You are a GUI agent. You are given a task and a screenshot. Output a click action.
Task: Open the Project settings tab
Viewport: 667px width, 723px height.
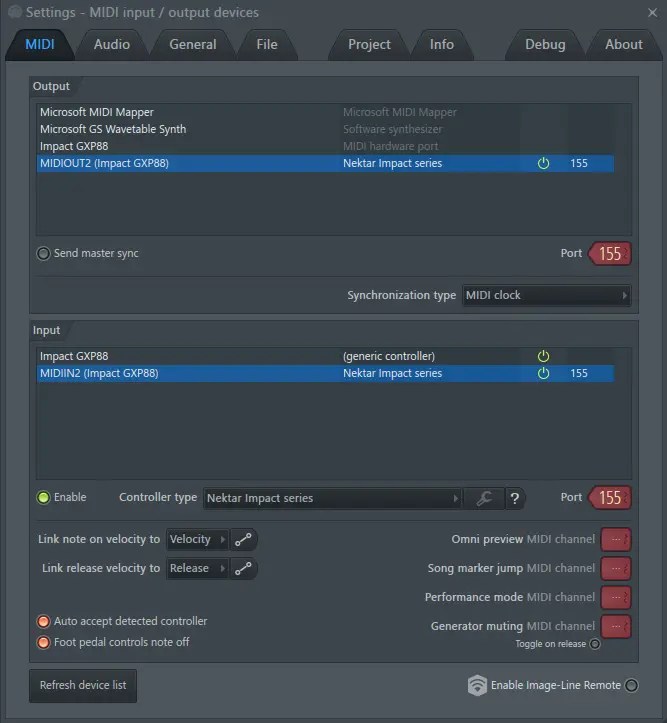click(x=369, y=44)
